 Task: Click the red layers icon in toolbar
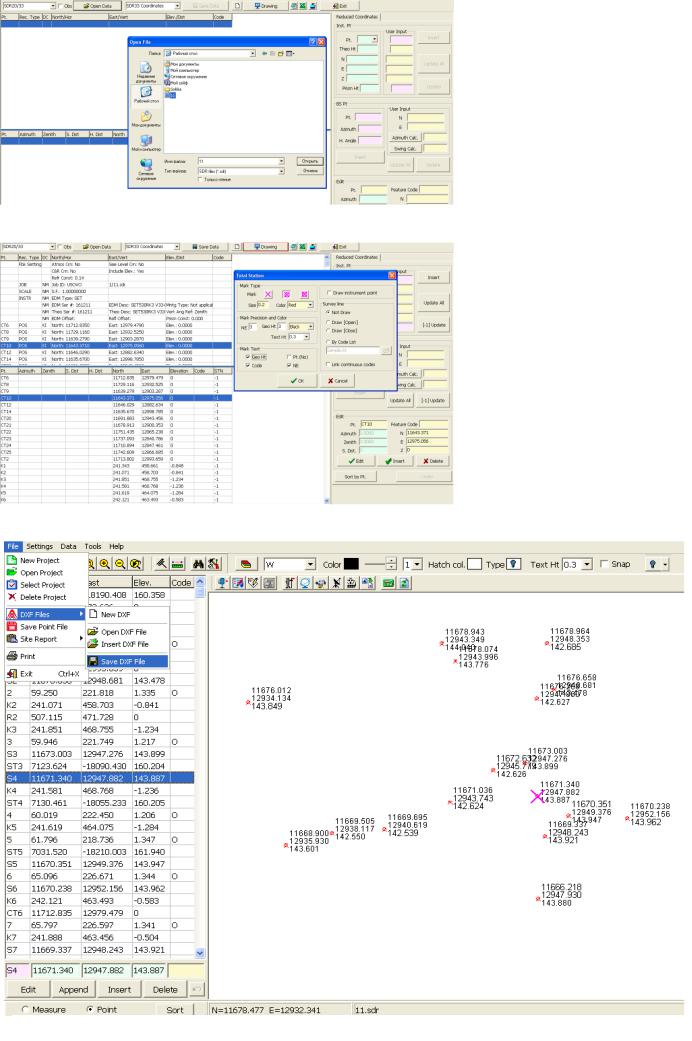(246, 564)
